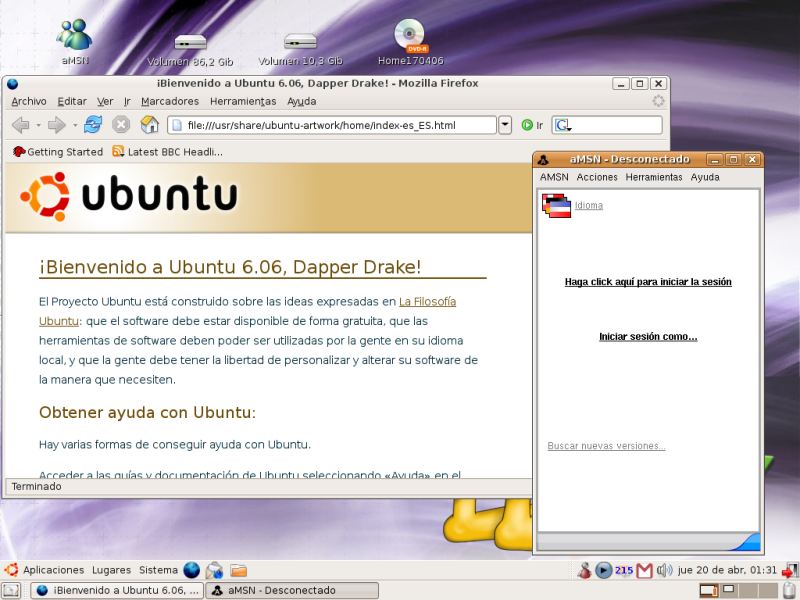Open the Ayuda menu in Firefox

click(x=302, y=102)
